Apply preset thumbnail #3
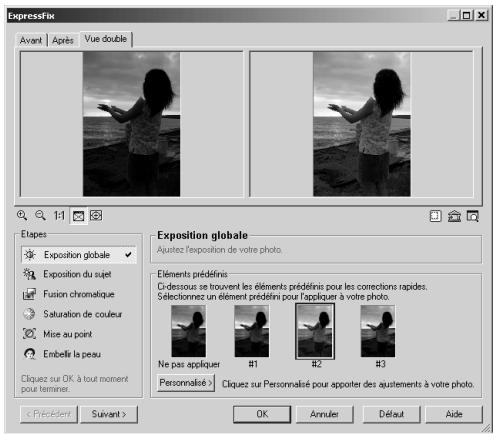 click(x=378, y=331)
